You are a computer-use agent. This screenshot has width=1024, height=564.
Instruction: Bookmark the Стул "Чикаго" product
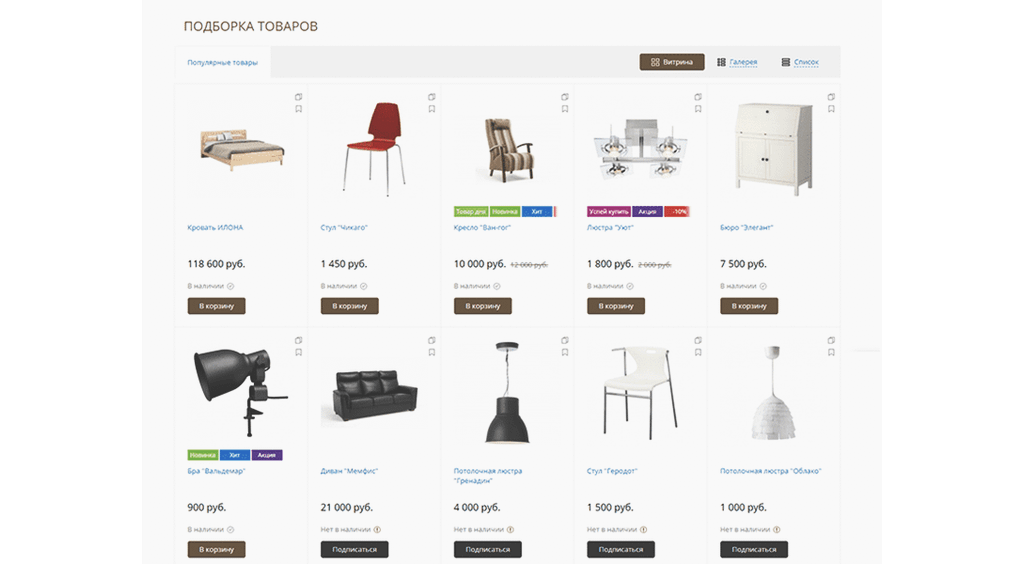click(432, 109)
